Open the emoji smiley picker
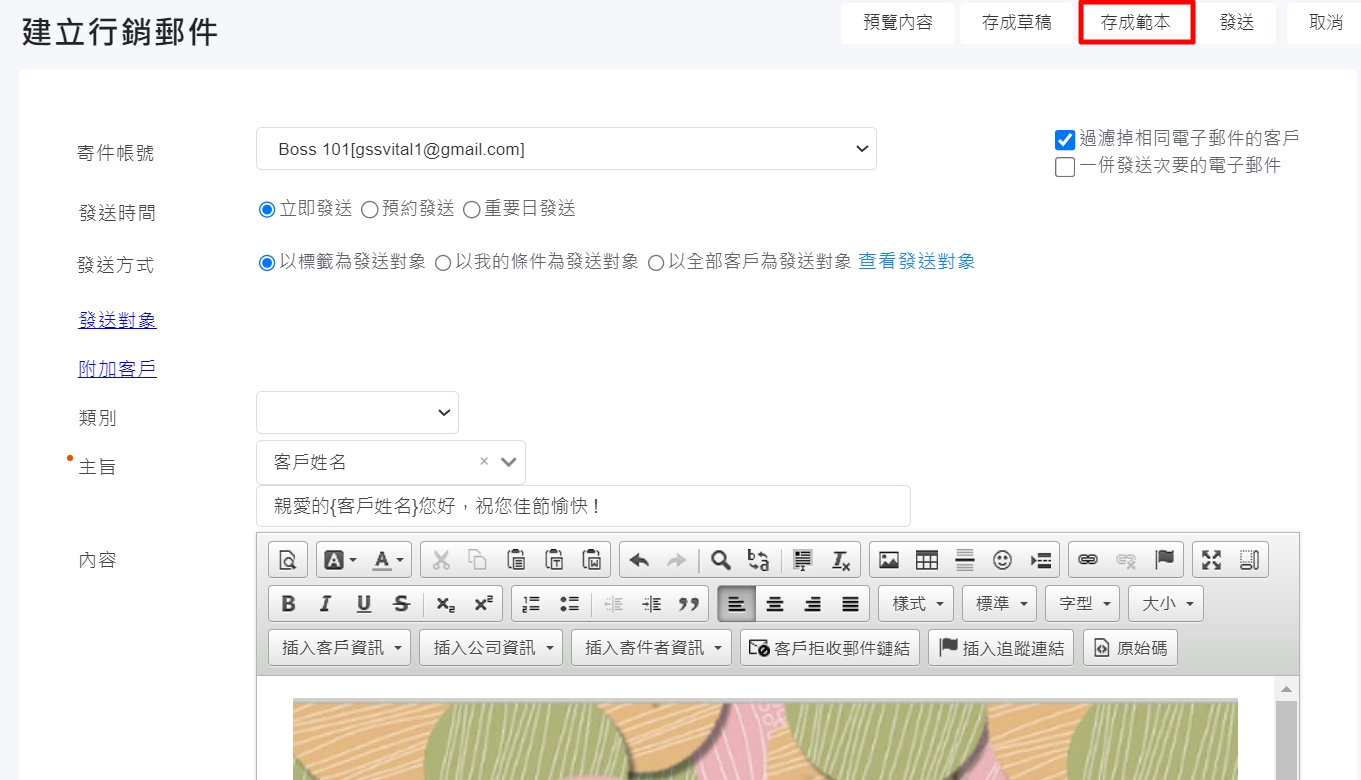Image resolution: width=1361 pixels, height=780 pixels. (x=1002, y=560)
